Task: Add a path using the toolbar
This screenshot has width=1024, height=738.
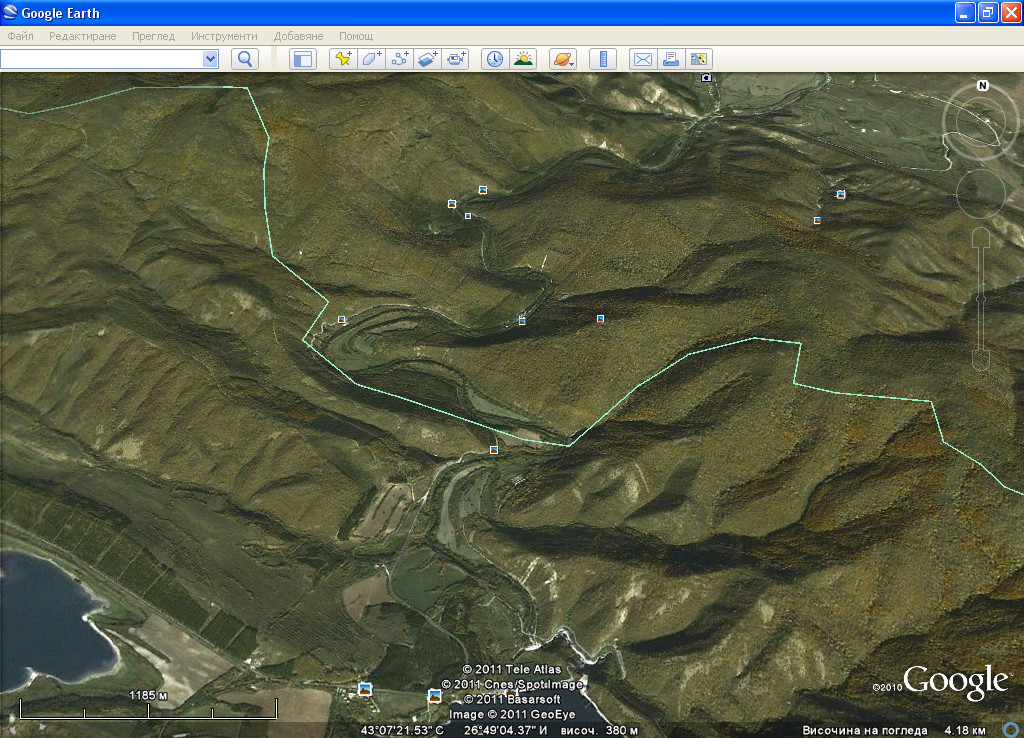Action: tap(400, 59)
